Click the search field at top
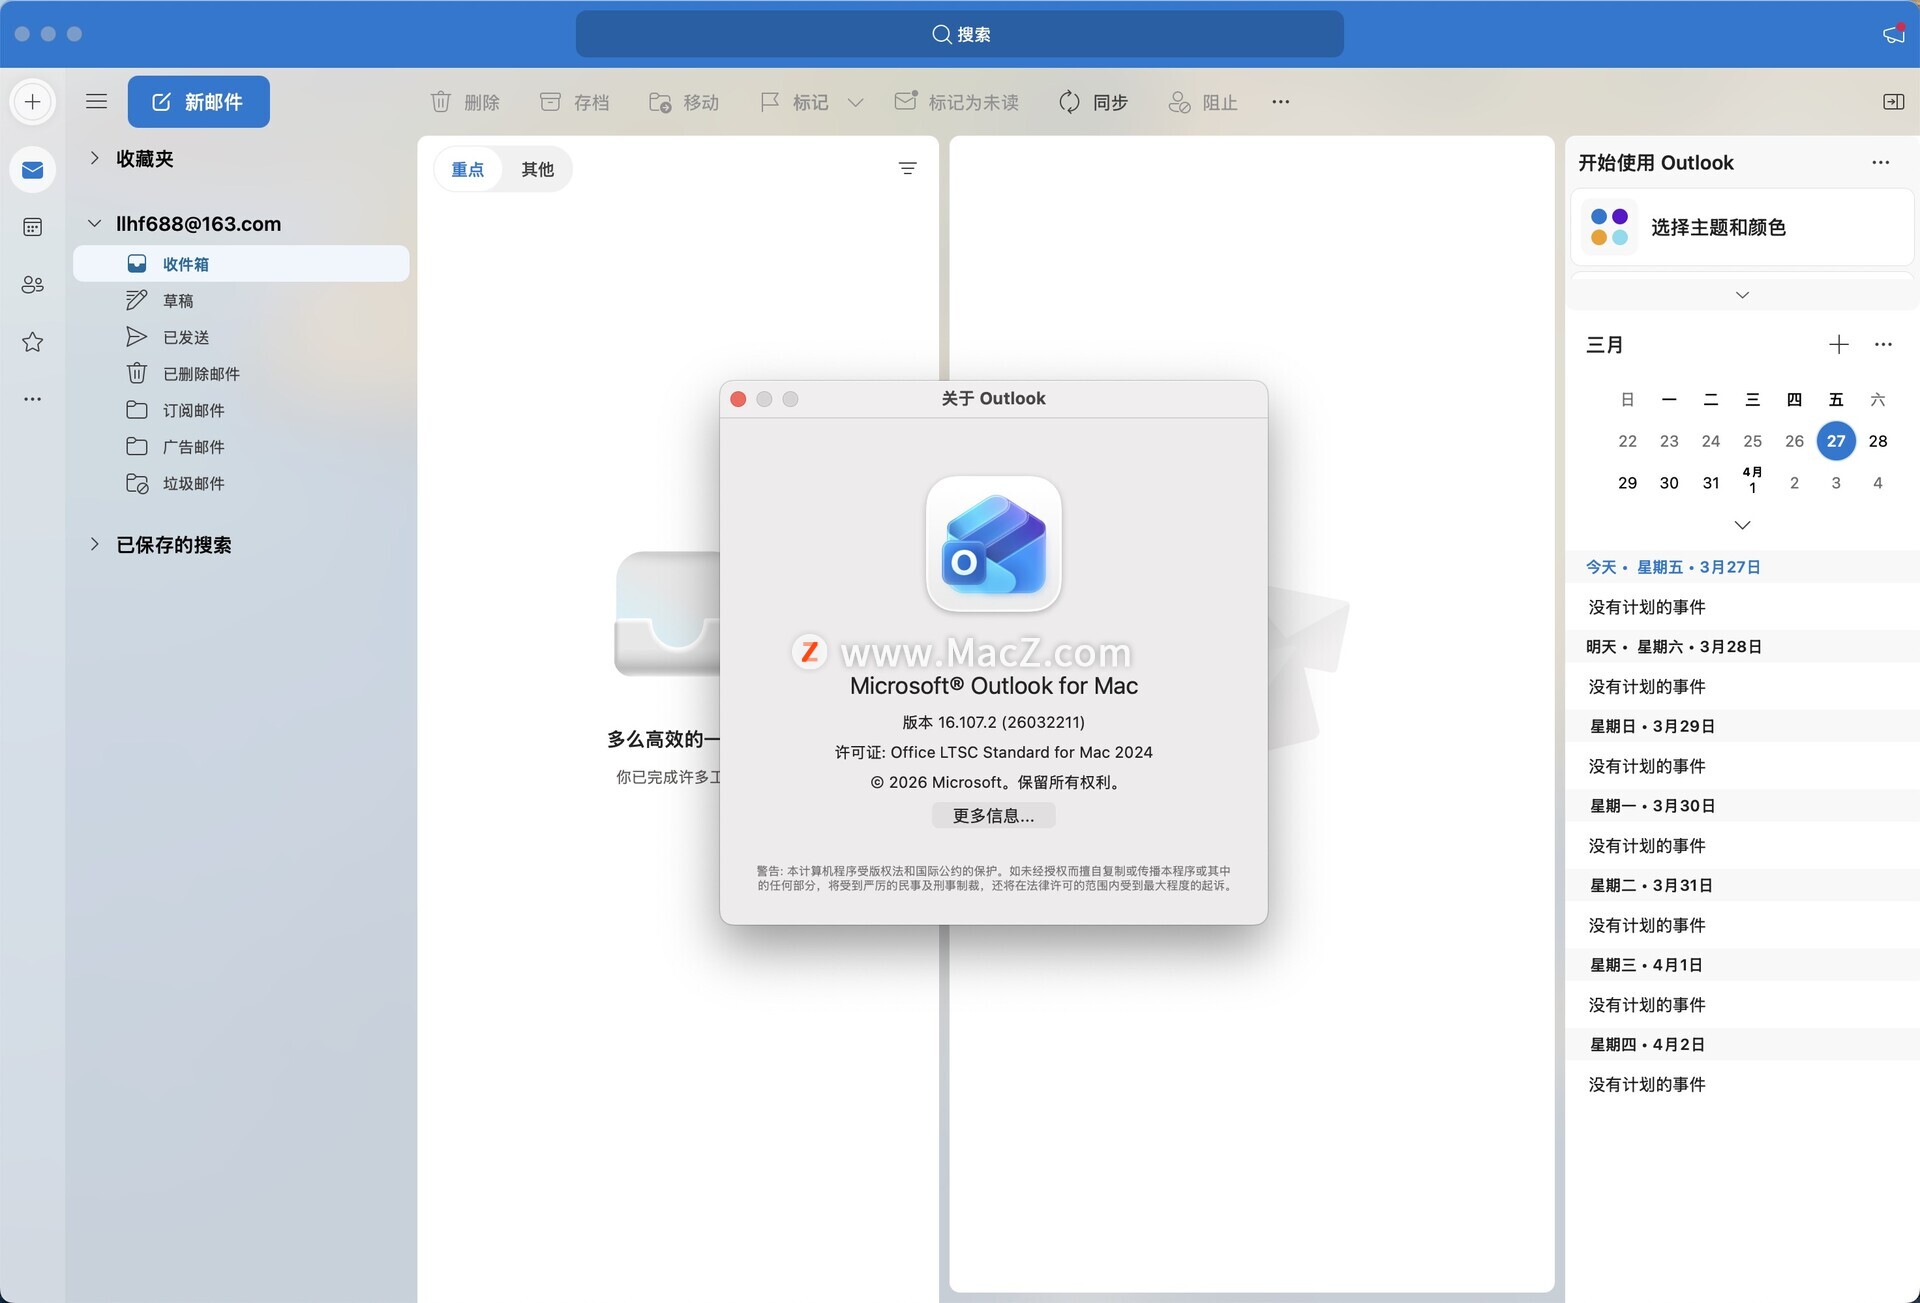1920x1303 pixels. pyautogui.click(x=959, y=34)
